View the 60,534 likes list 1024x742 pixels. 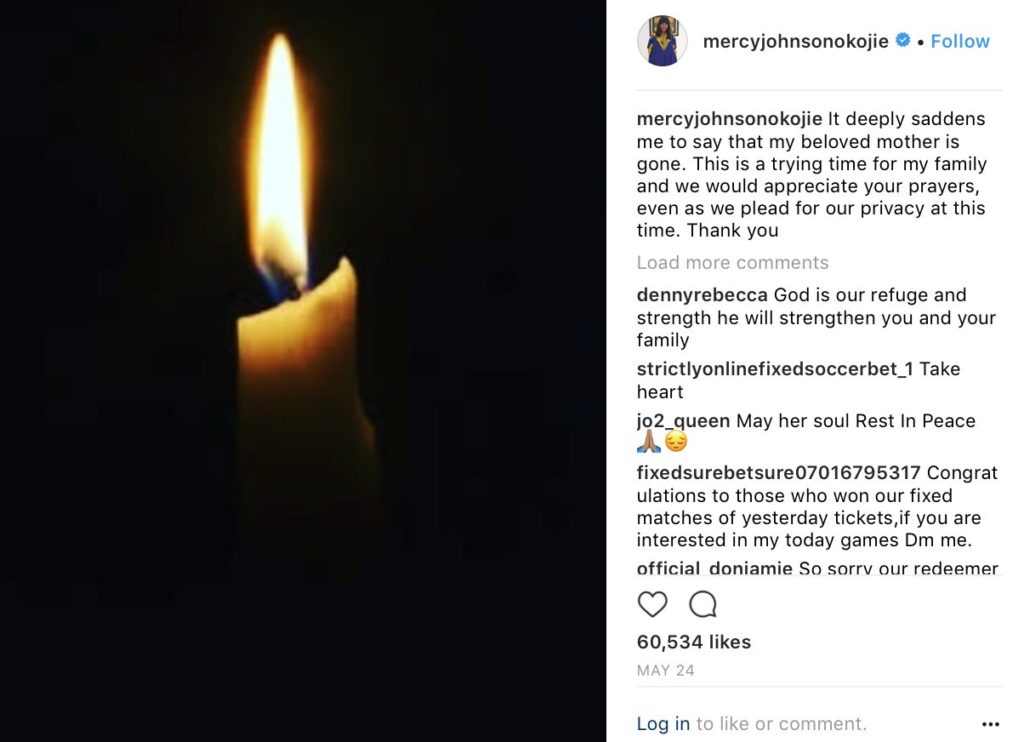[x=694, y=642]
